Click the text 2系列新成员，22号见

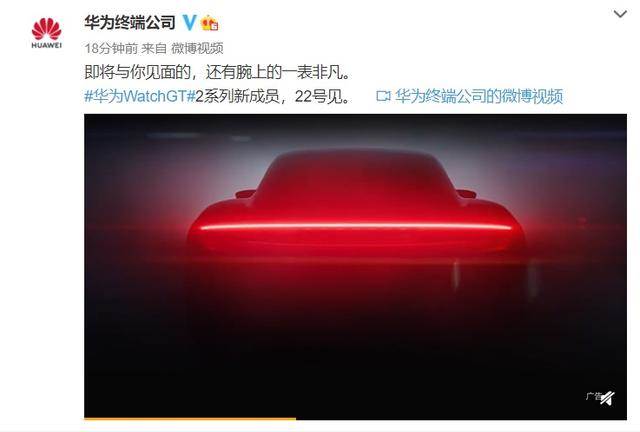click(272, 96)
